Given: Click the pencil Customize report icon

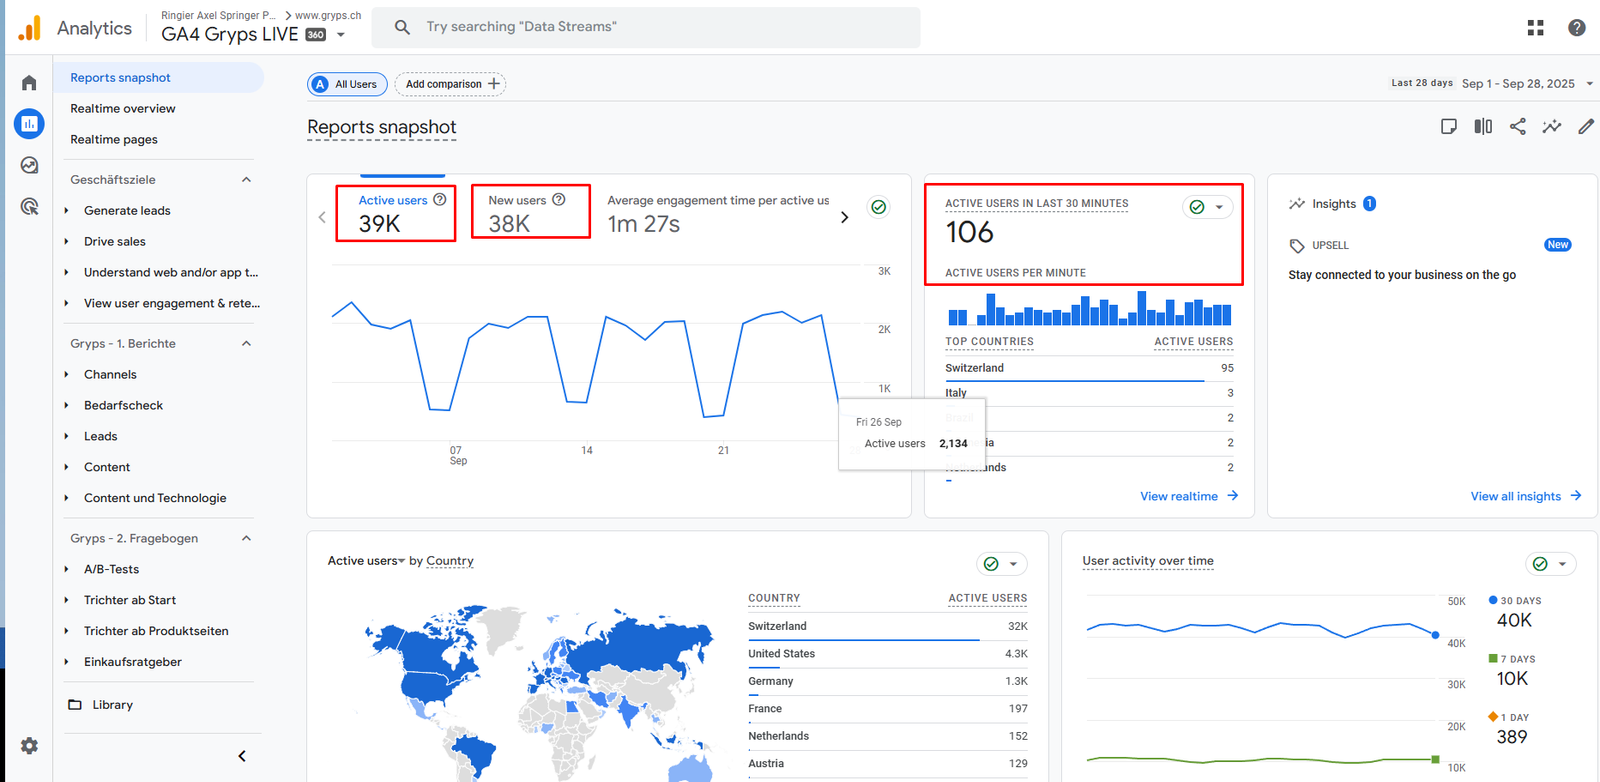Looking at the screenshot, I should coord(1586,126).
